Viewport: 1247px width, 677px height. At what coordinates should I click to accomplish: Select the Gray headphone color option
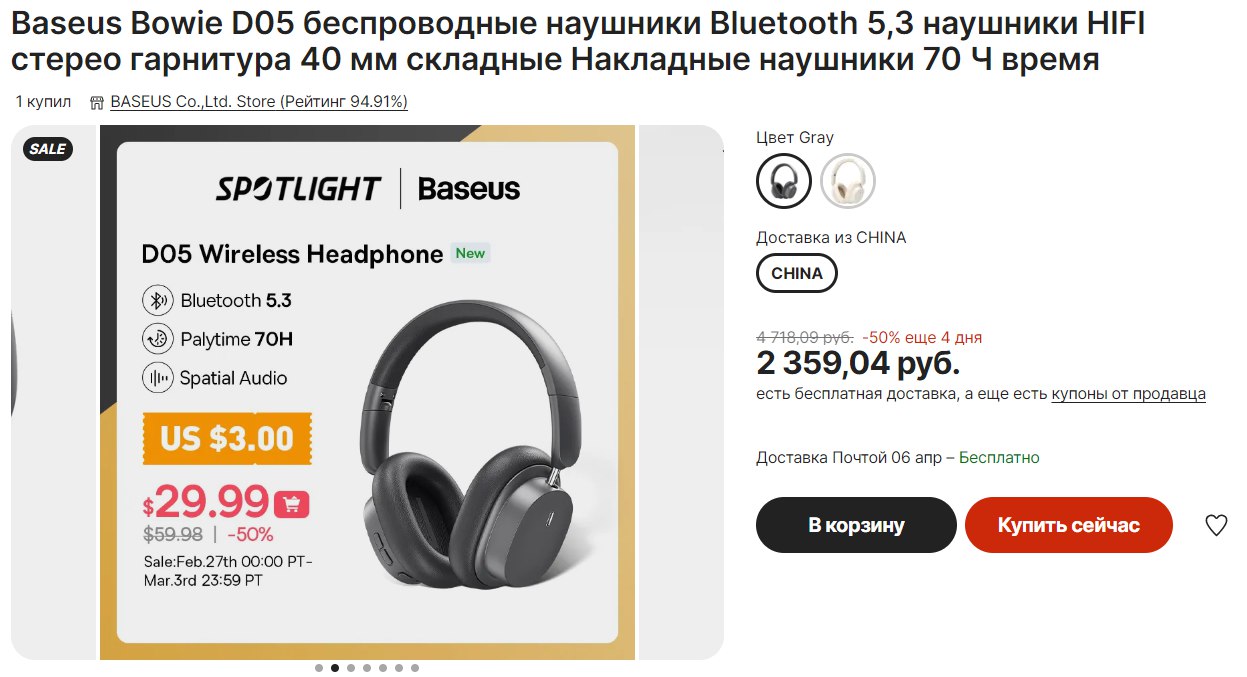[784, 181]
